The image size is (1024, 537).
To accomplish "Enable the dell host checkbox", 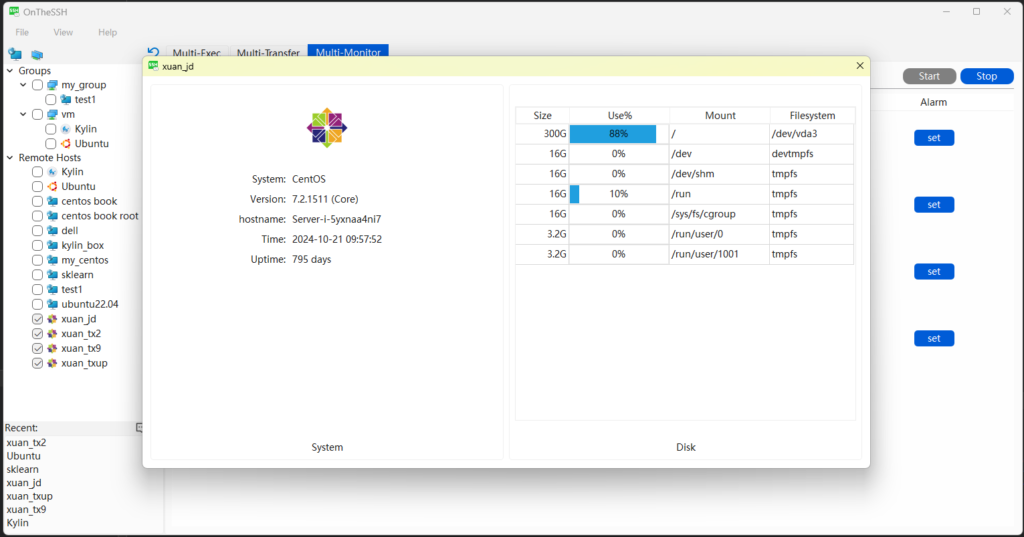I will coord(37,231).
